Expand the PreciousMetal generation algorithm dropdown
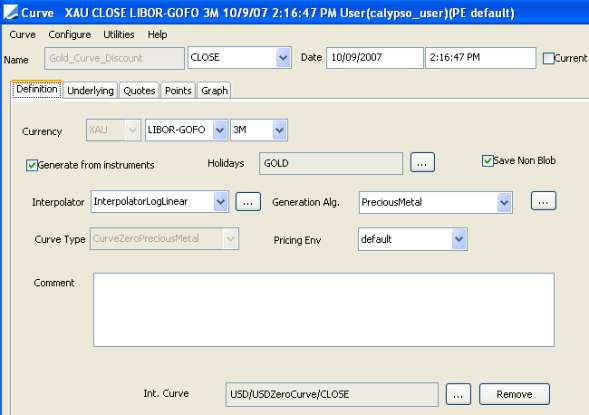The width and height of the screenshot is (589, 415). [x=504, y=202]
